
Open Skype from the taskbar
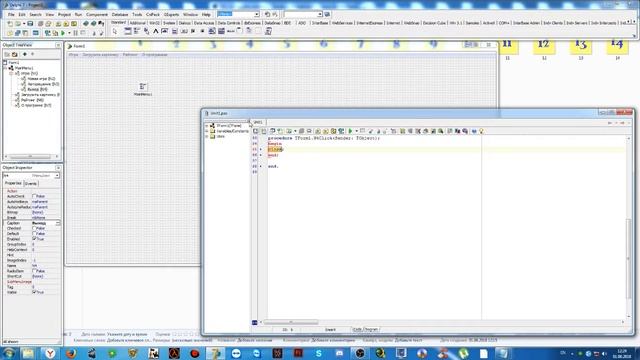319,353
